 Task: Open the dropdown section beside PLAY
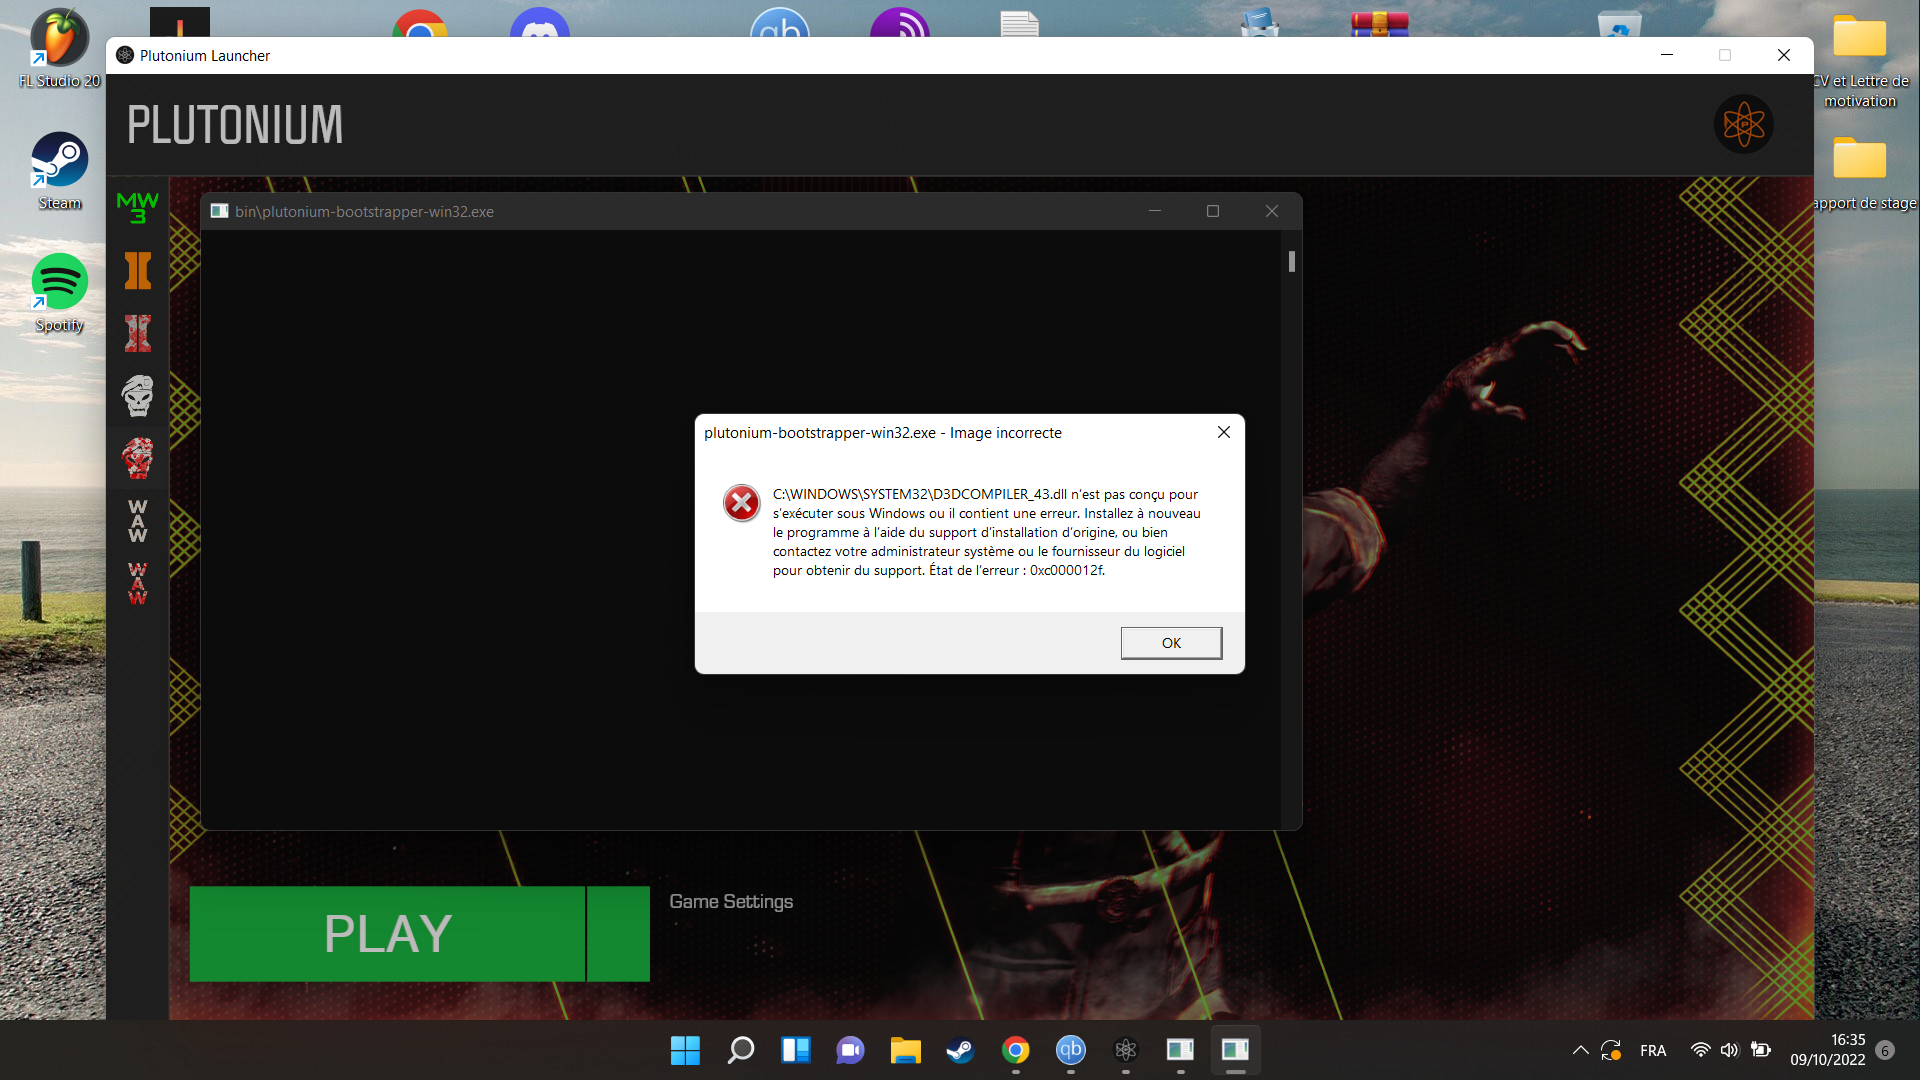click(618, 933)
